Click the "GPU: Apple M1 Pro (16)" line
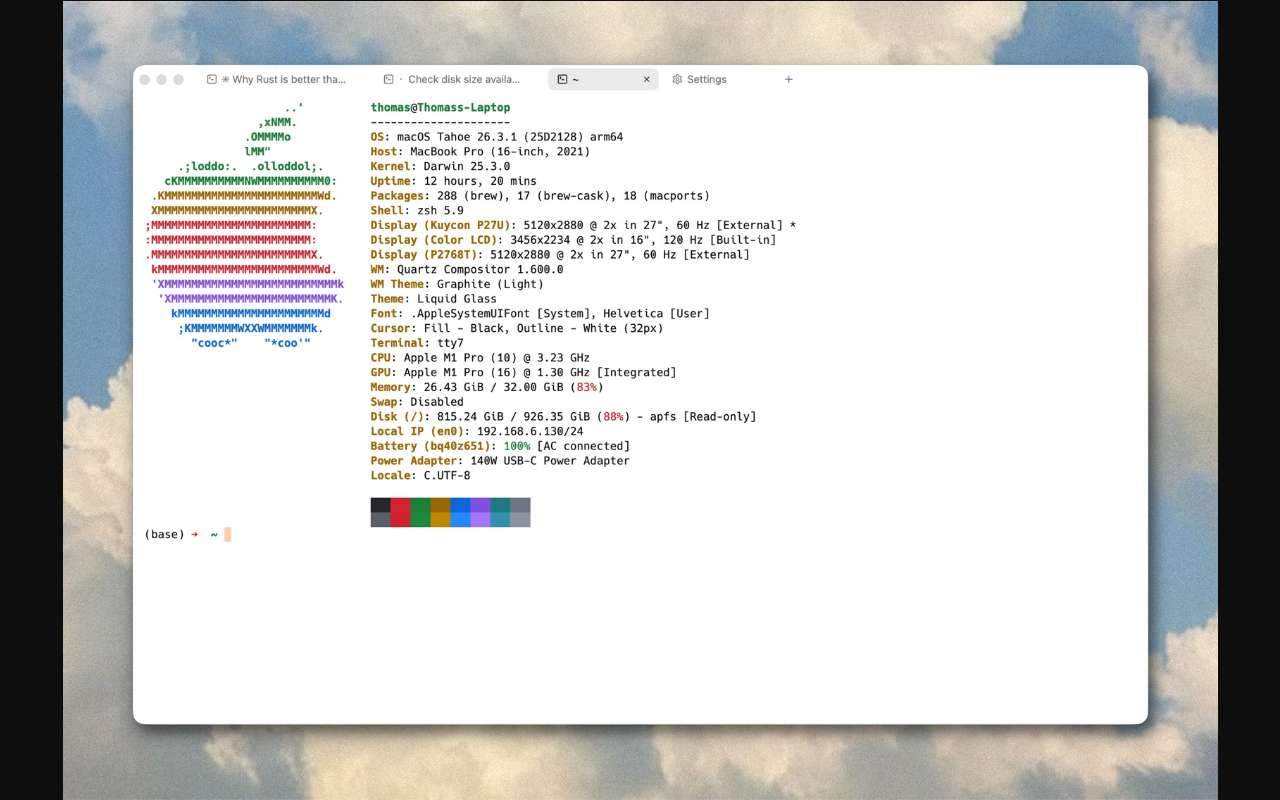The height and width of the screenshot is (800, 1280). [523, 372]
